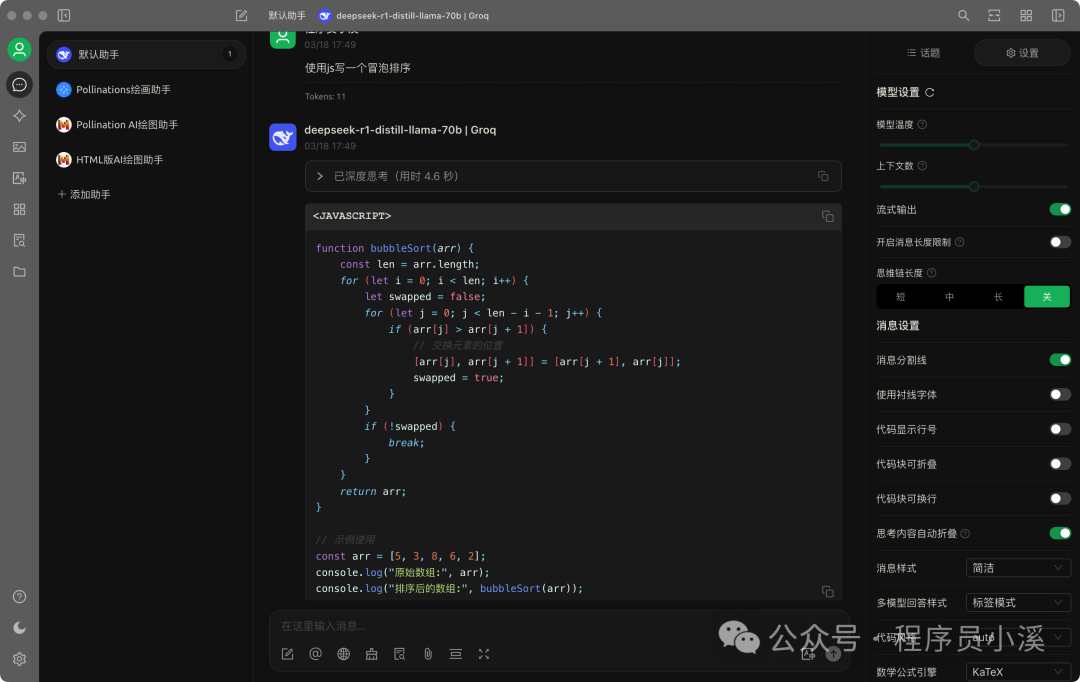Enable web search globe icon
This screenshot has width=1080, height=682.
344,654
